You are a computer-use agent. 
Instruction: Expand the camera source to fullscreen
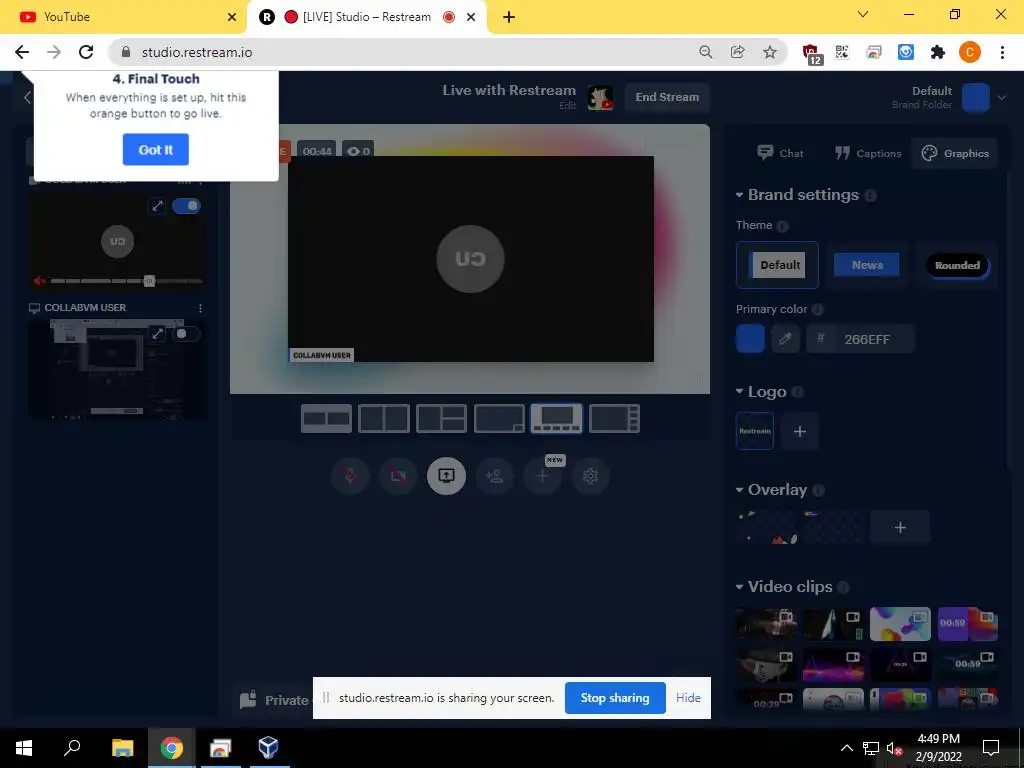pos(157,206)
